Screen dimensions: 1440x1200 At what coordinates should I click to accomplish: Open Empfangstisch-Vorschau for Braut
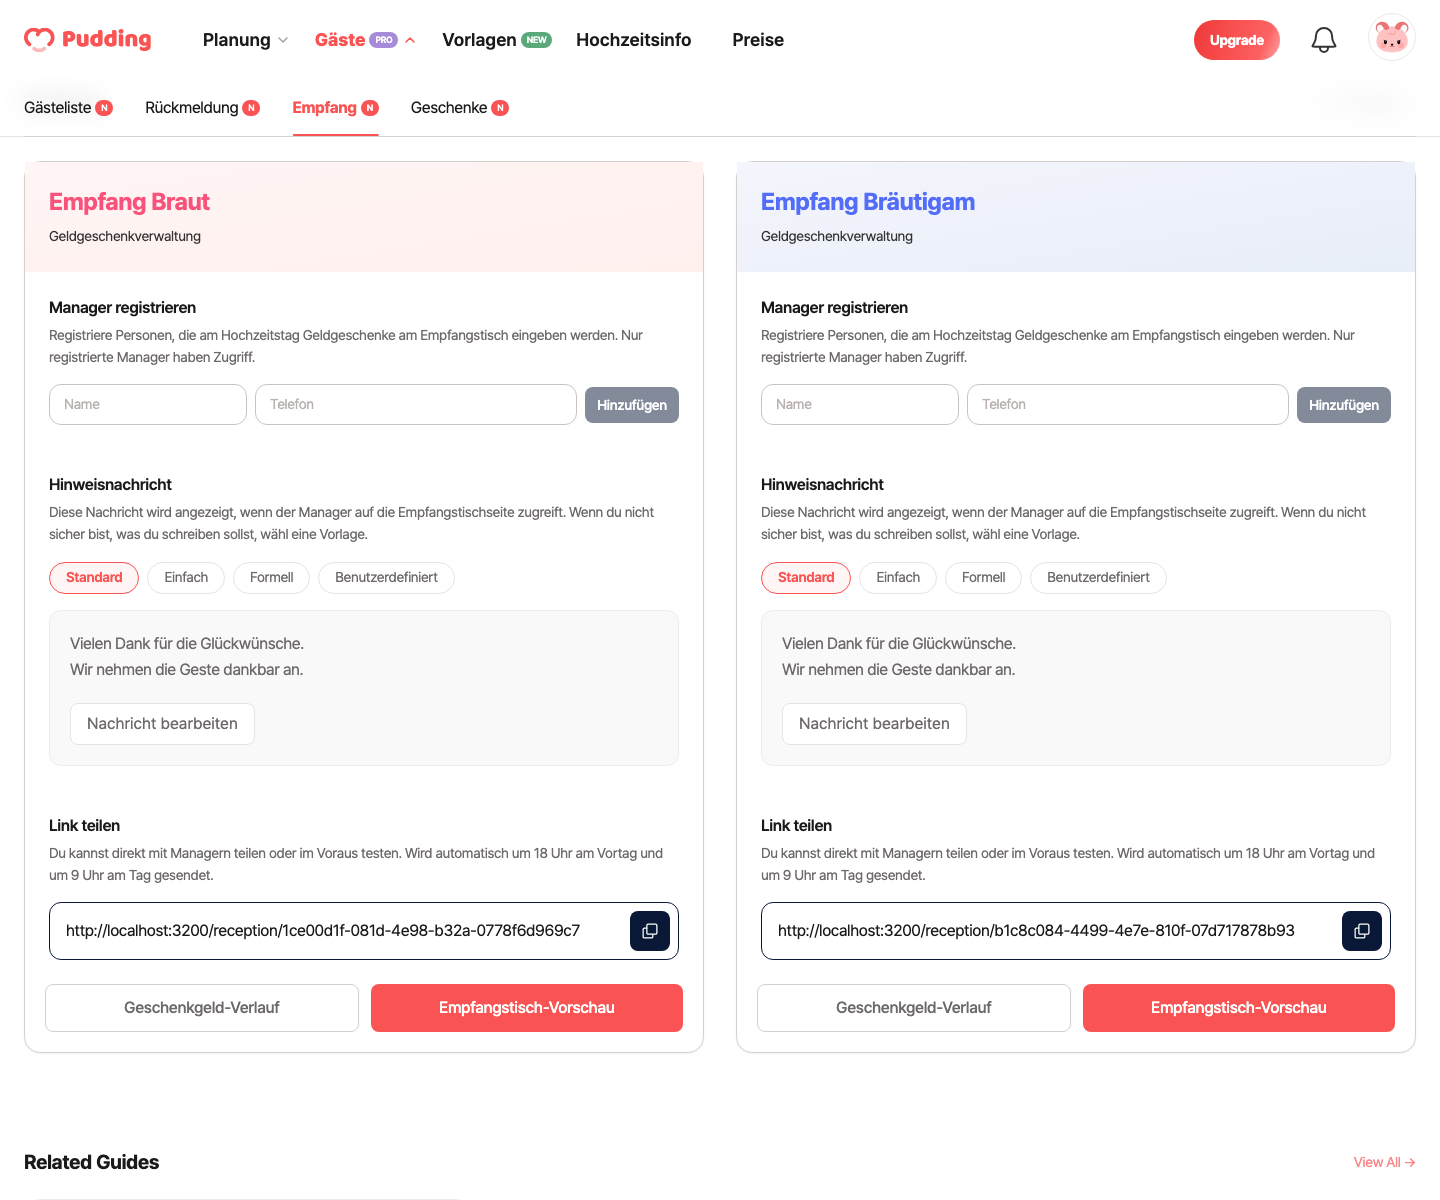527,1008
